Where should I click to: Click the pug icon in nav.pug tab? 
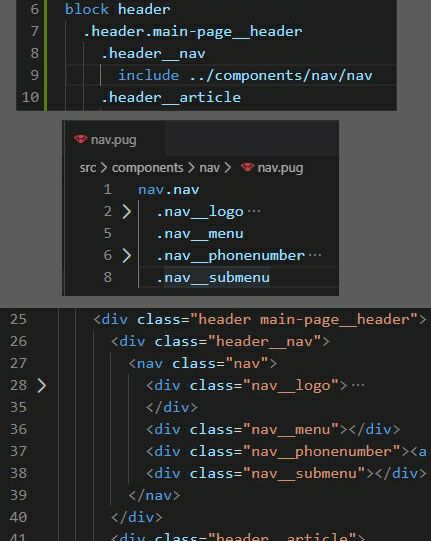click(80, 139)
